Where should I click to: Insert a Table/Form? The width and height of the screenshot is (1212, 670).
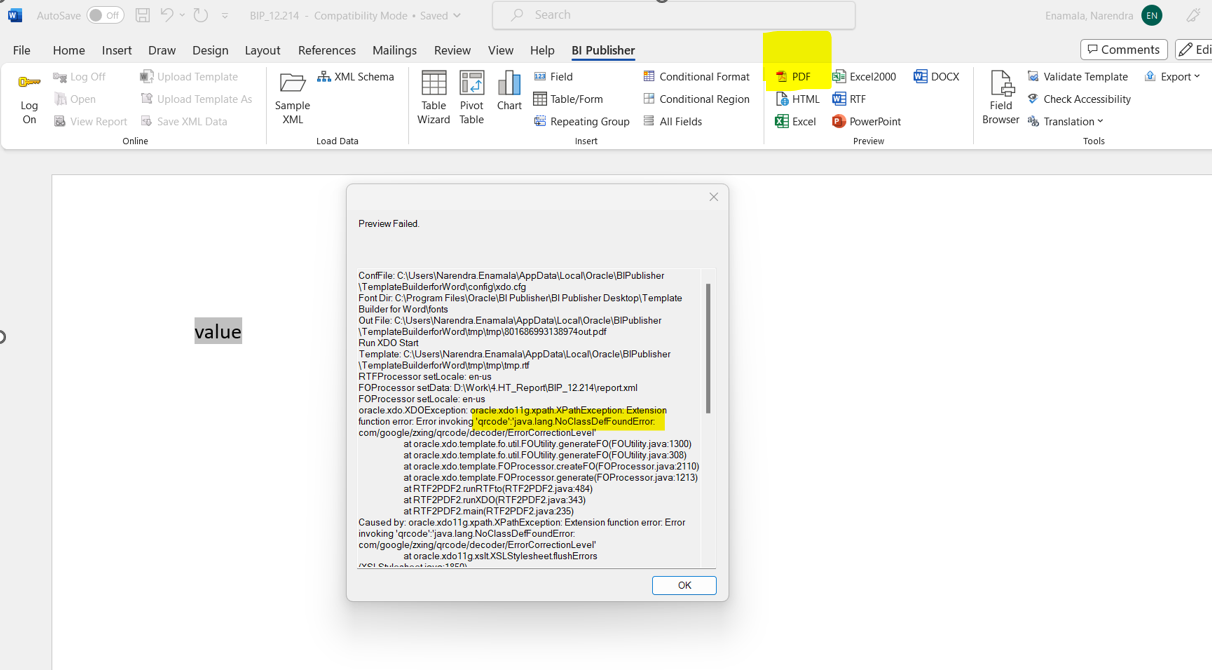(x=568, y=99)
